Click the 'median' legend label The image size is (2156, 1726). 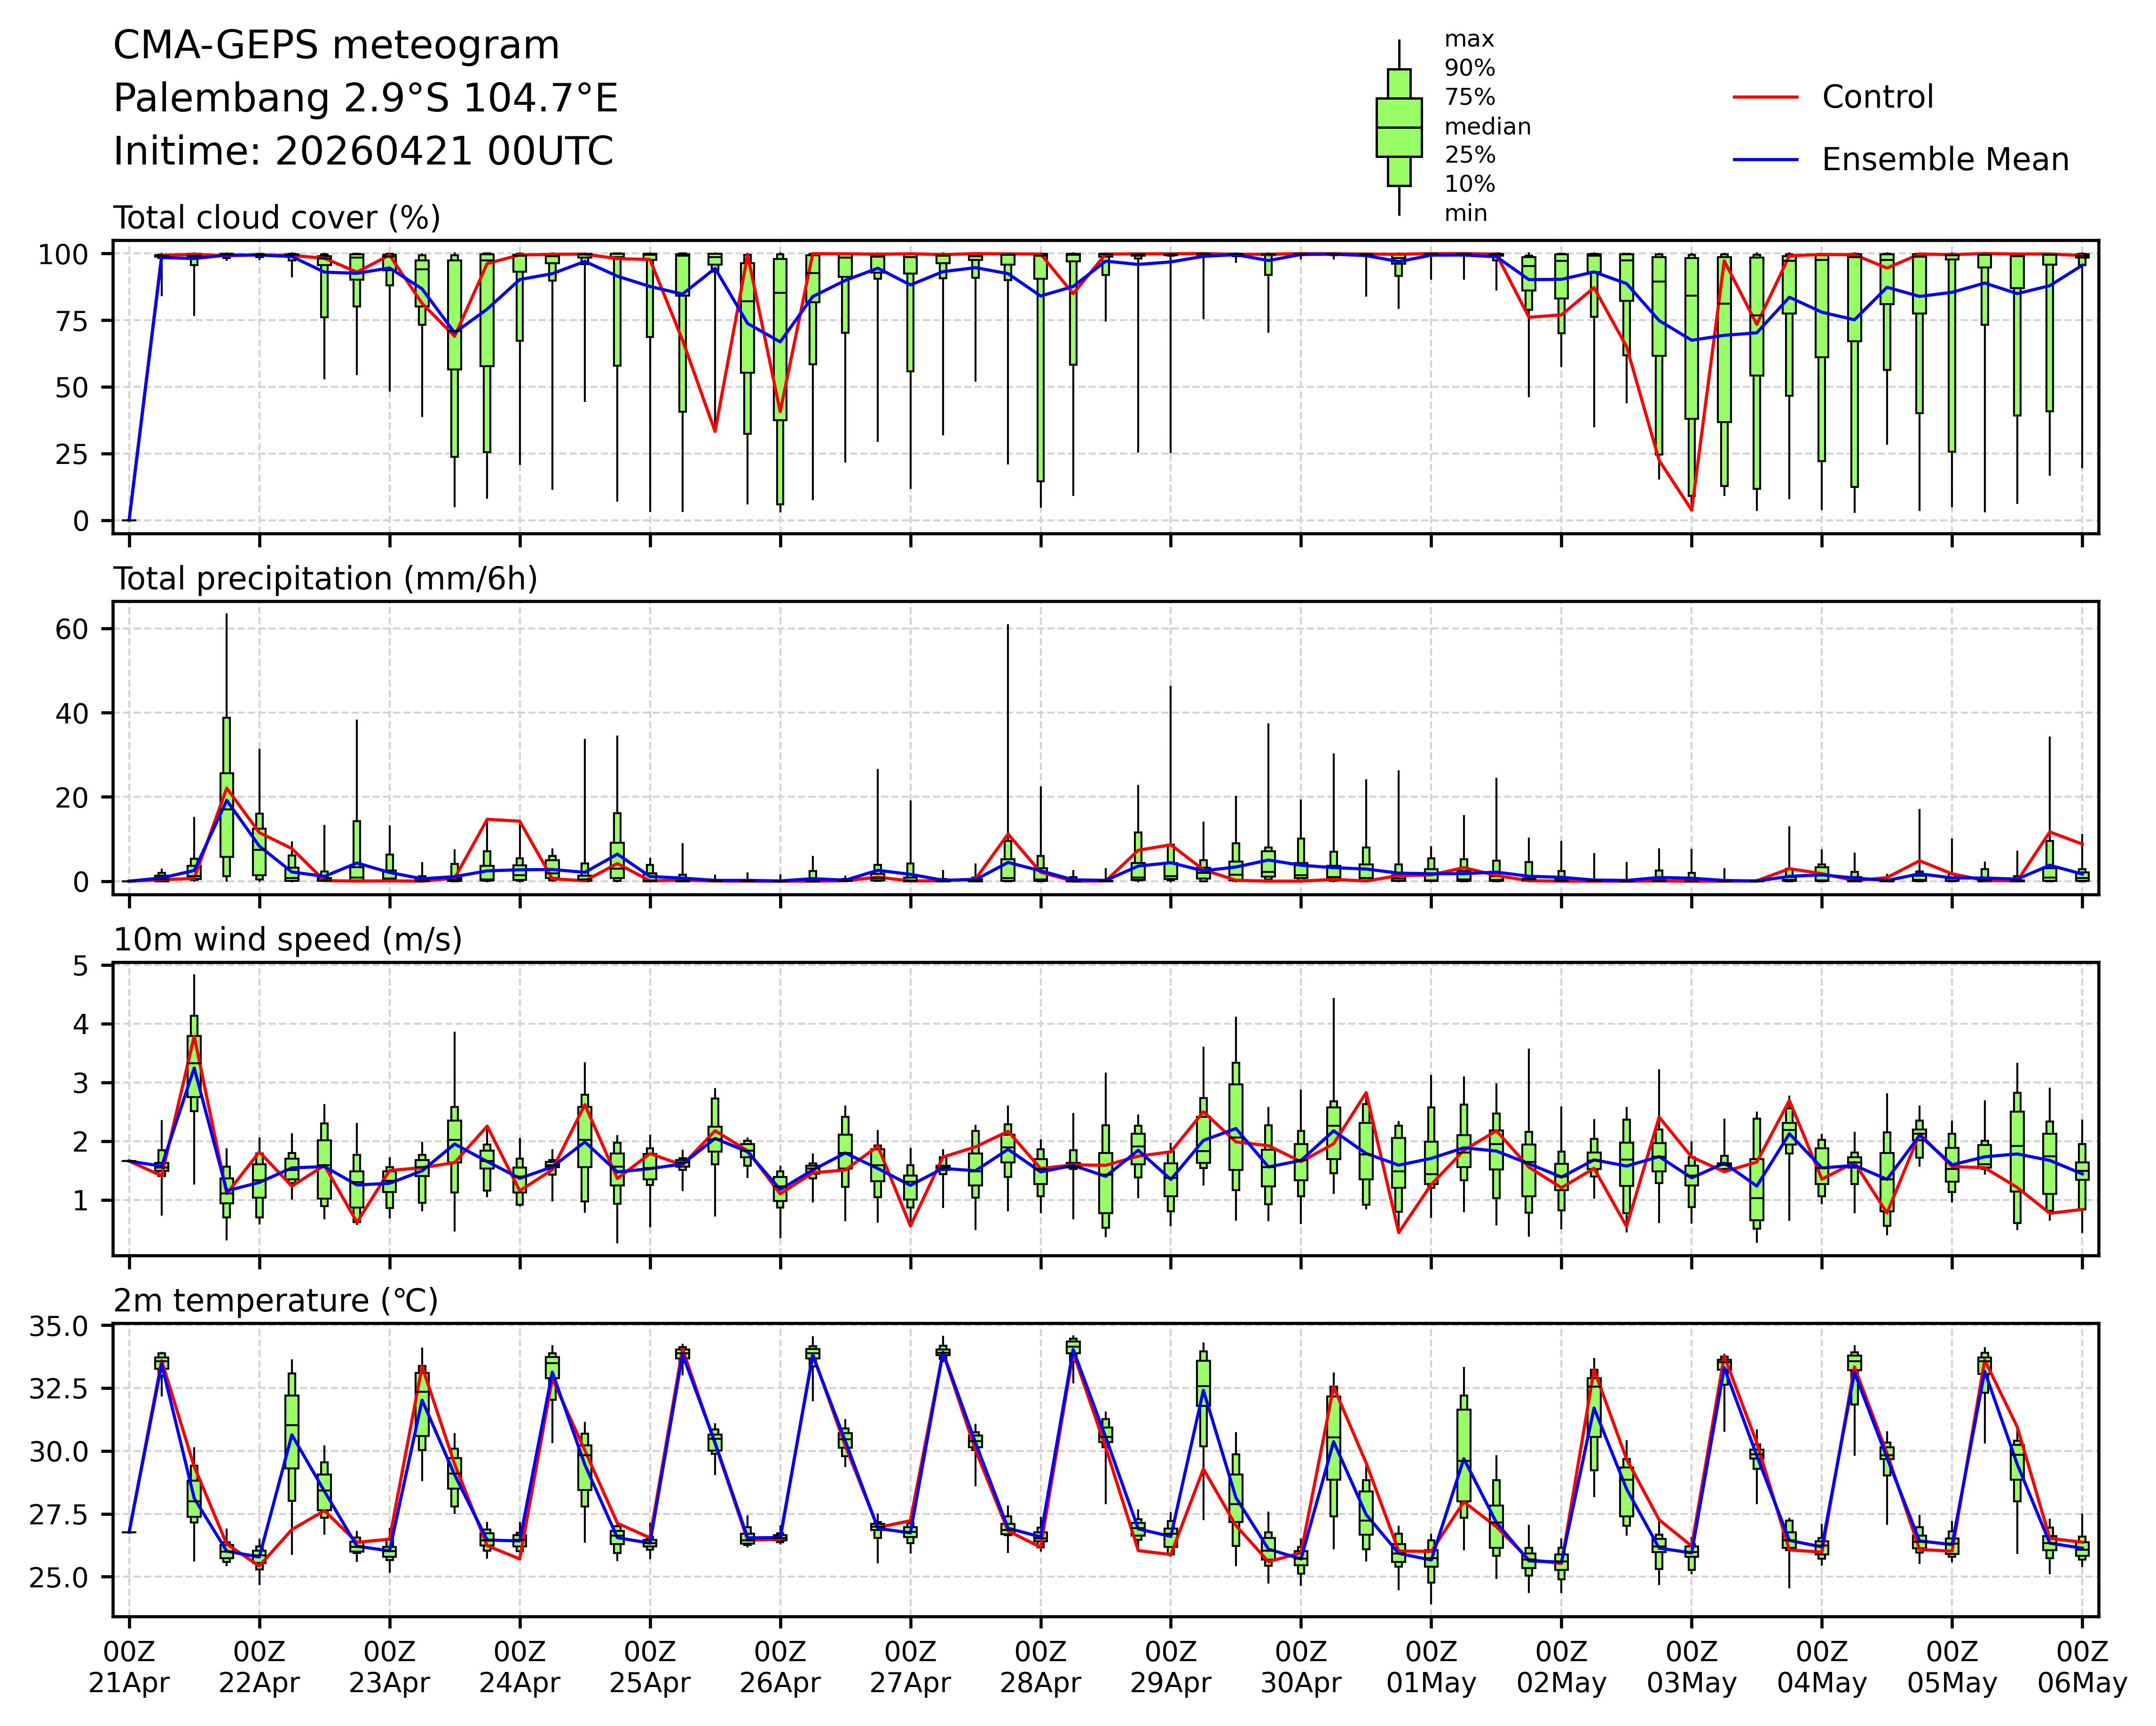click(x=1487, y=127)
